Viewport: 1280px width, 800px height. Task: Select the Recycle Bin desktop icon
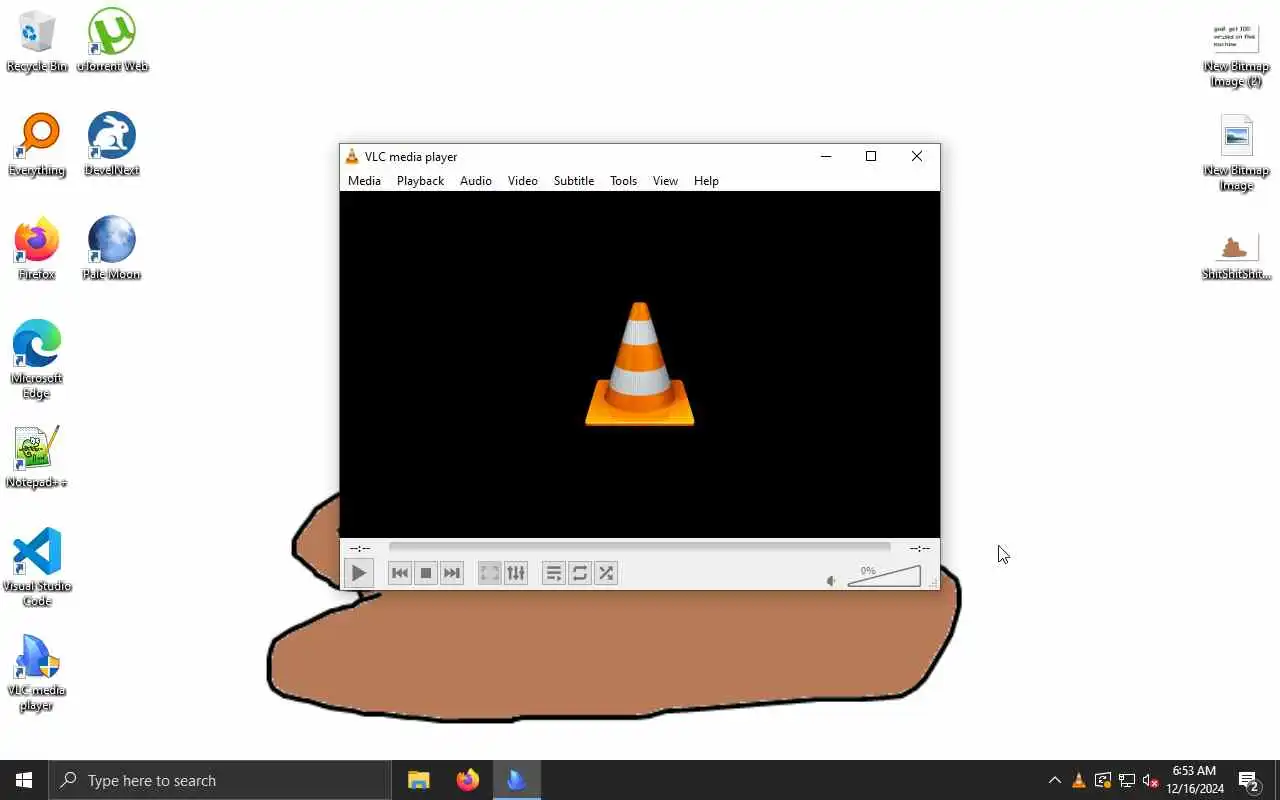click(x=37, y=40)
